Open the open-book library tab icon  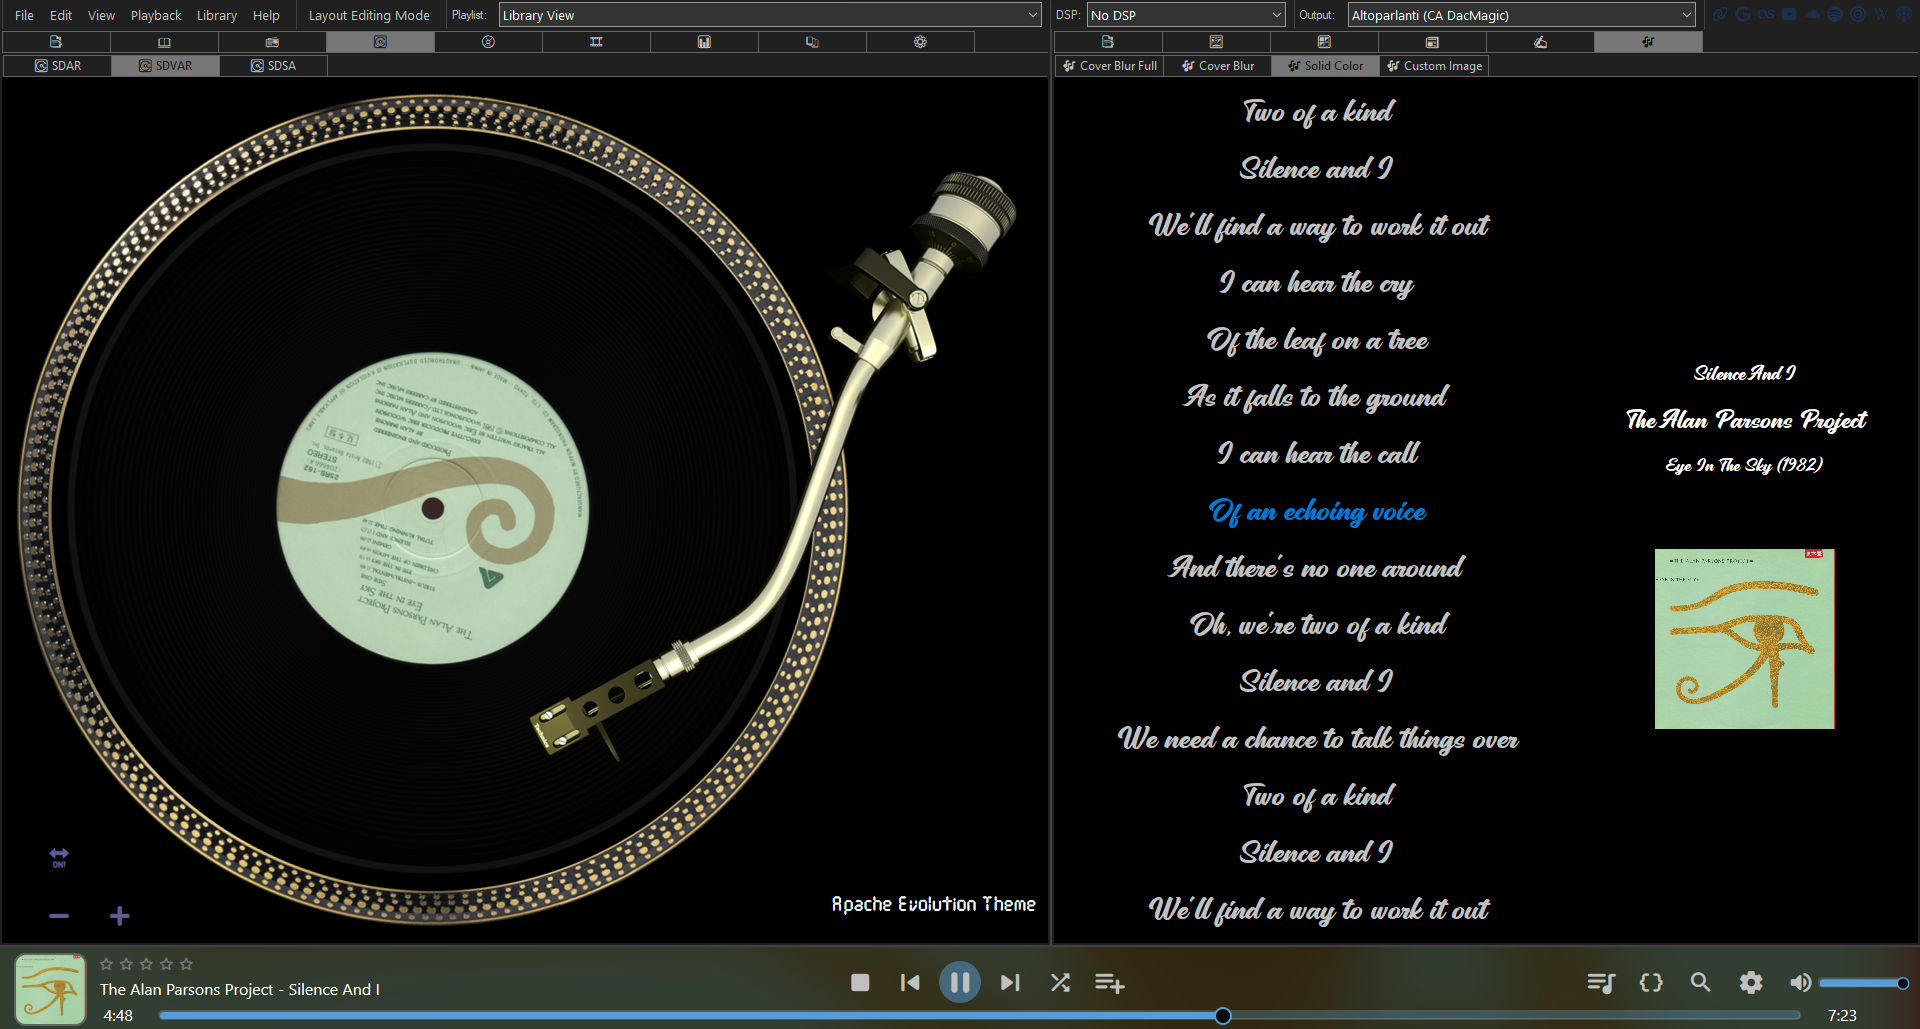[x=164, y=42]
